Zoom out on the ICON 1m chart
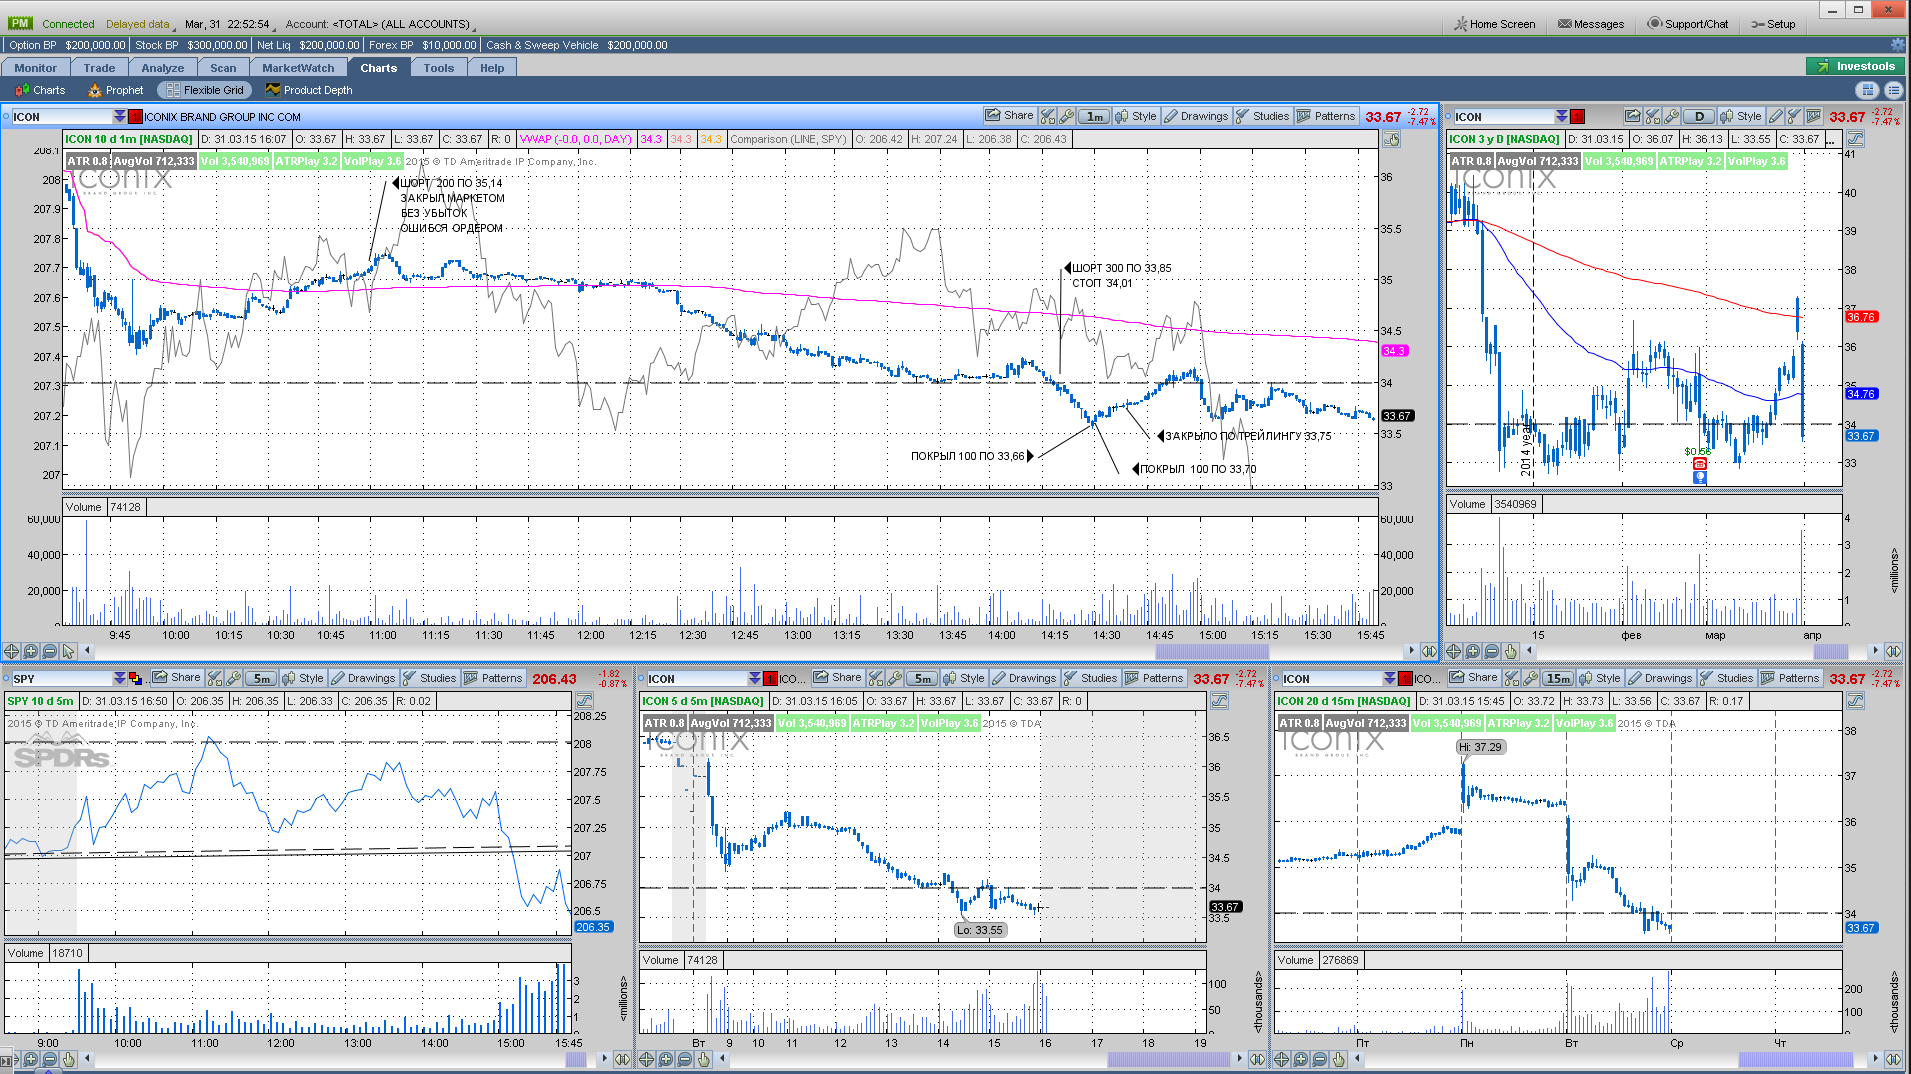The image size is (1911, 1074). [50, 651]
